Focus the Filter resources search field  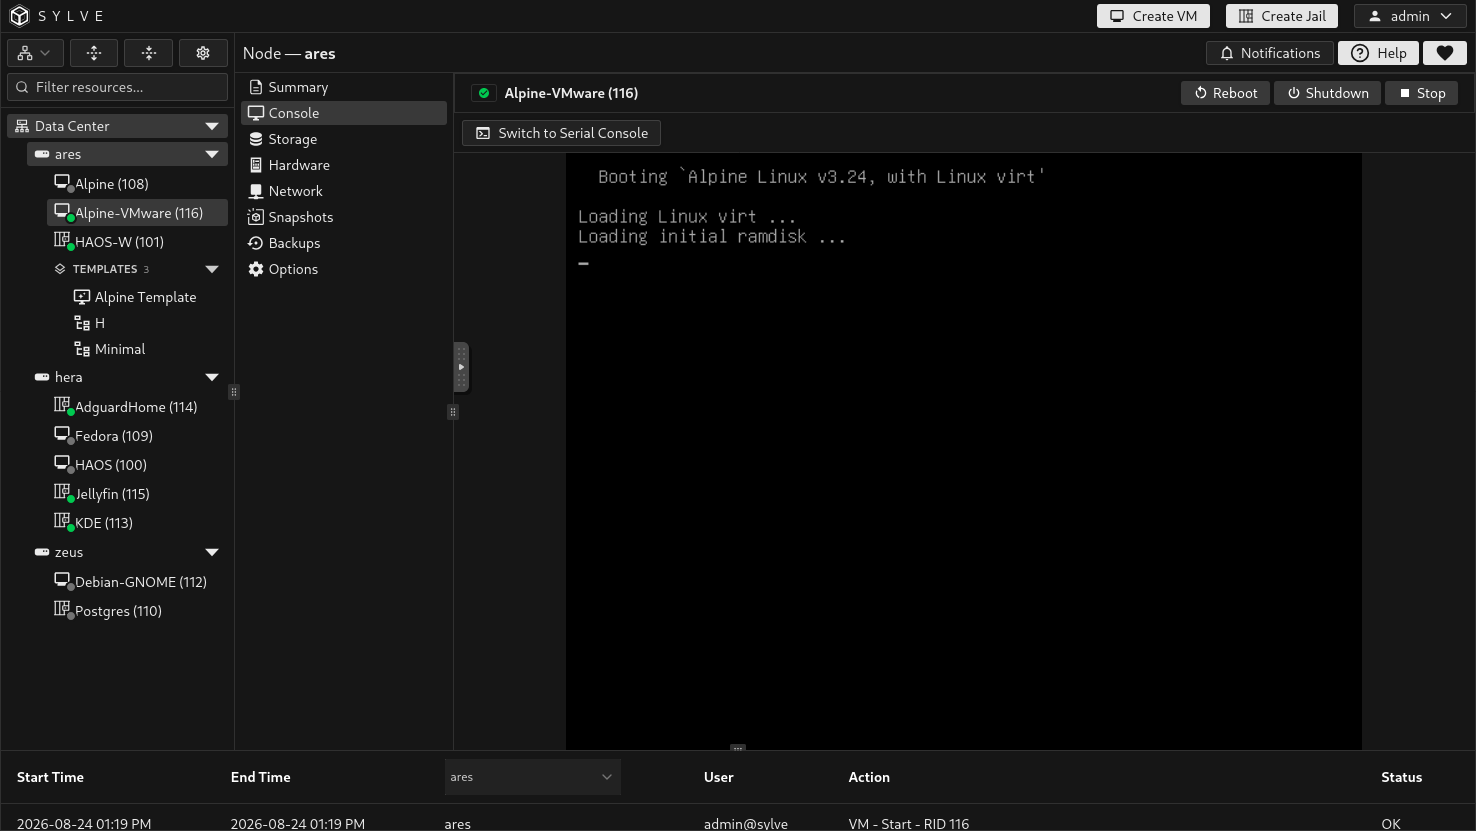118,87
